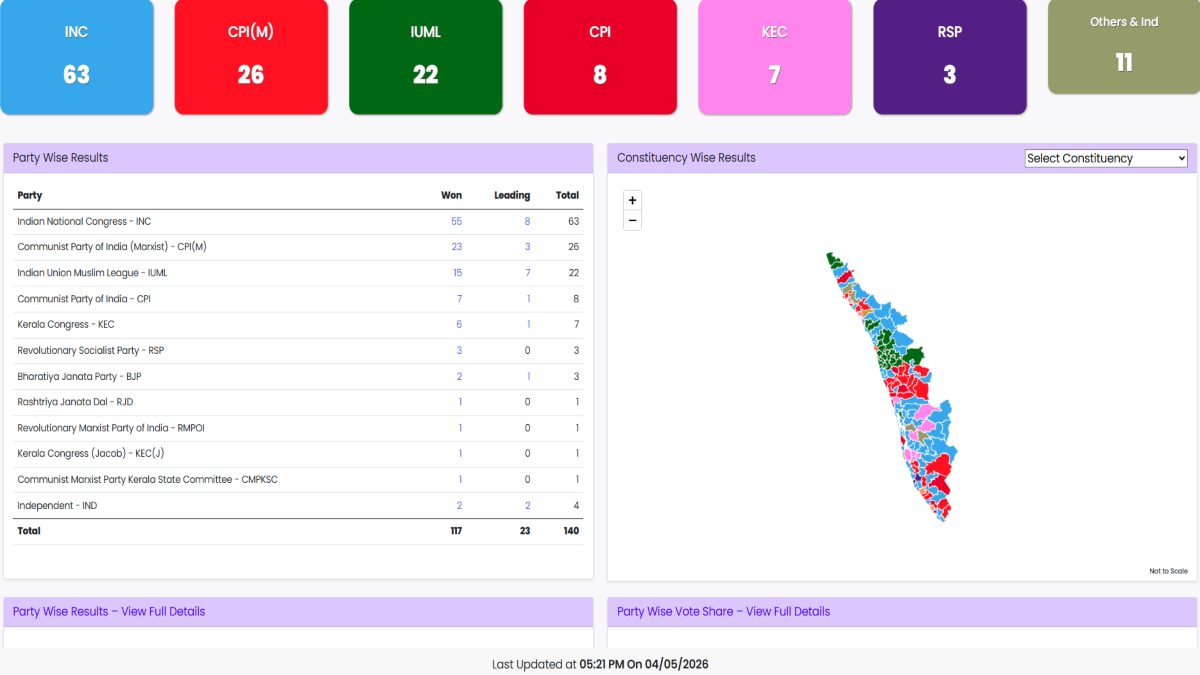Click Independent leading count 2
The image size is (1200, 675).
pos(527,505)
